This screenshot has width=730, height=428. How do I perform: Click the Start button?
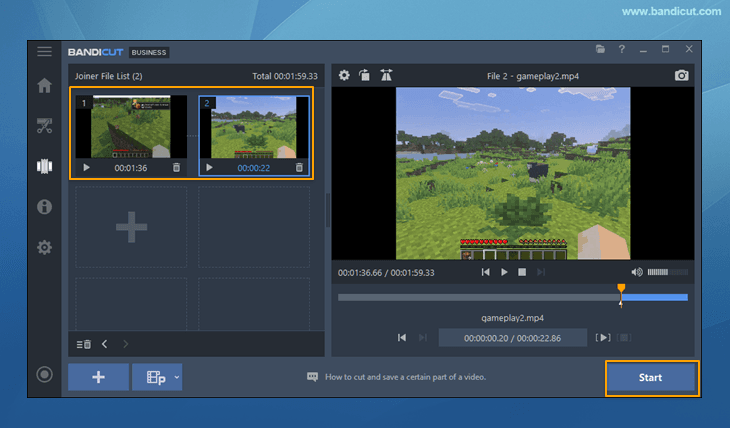pos(650,377)
